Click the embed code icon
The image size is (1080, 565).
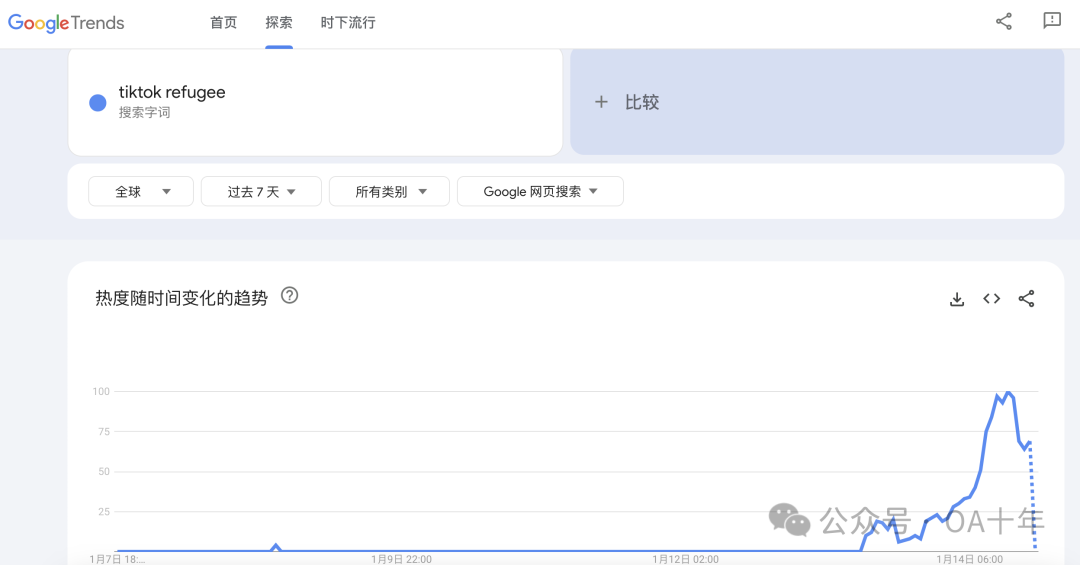click(991, 298)
